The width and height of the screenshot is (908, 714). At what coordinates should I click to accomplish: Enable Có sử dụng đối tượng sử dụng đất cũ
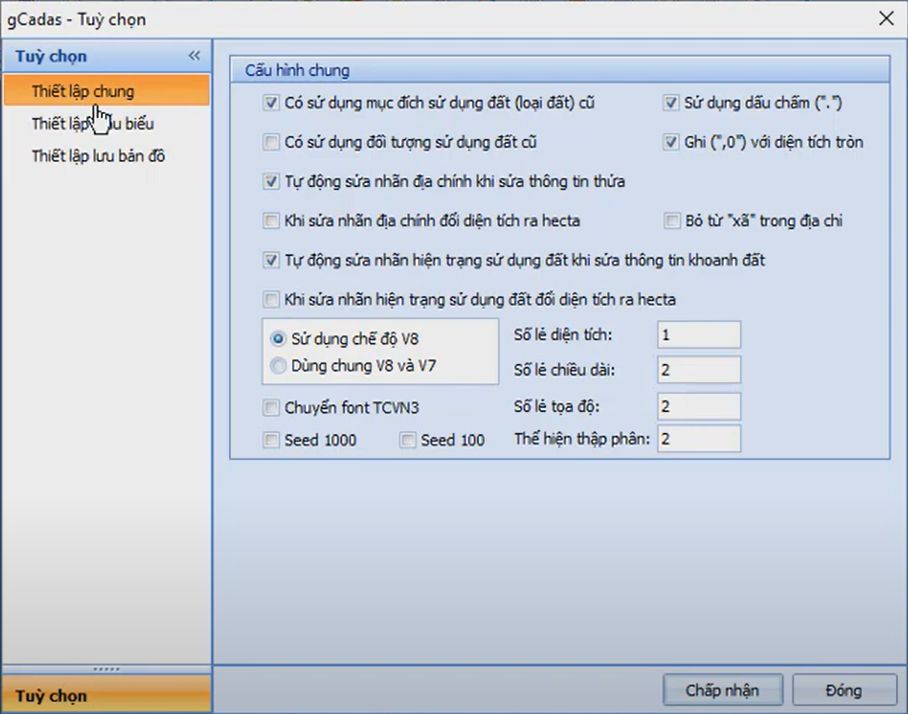[x=271, y=142]
